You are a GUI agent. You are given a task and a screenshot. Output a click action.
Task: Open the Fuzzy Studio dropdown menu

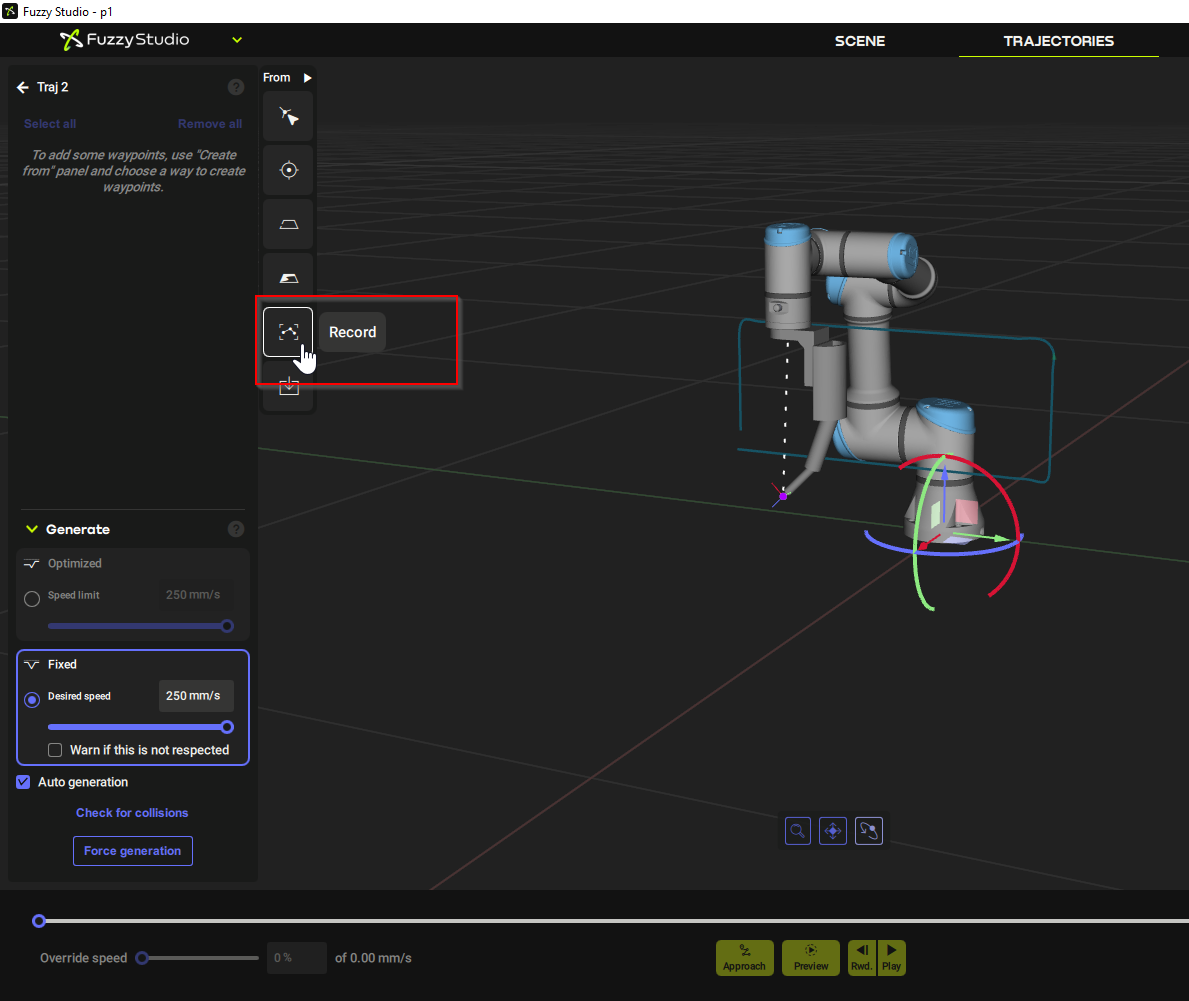point(236,40)
